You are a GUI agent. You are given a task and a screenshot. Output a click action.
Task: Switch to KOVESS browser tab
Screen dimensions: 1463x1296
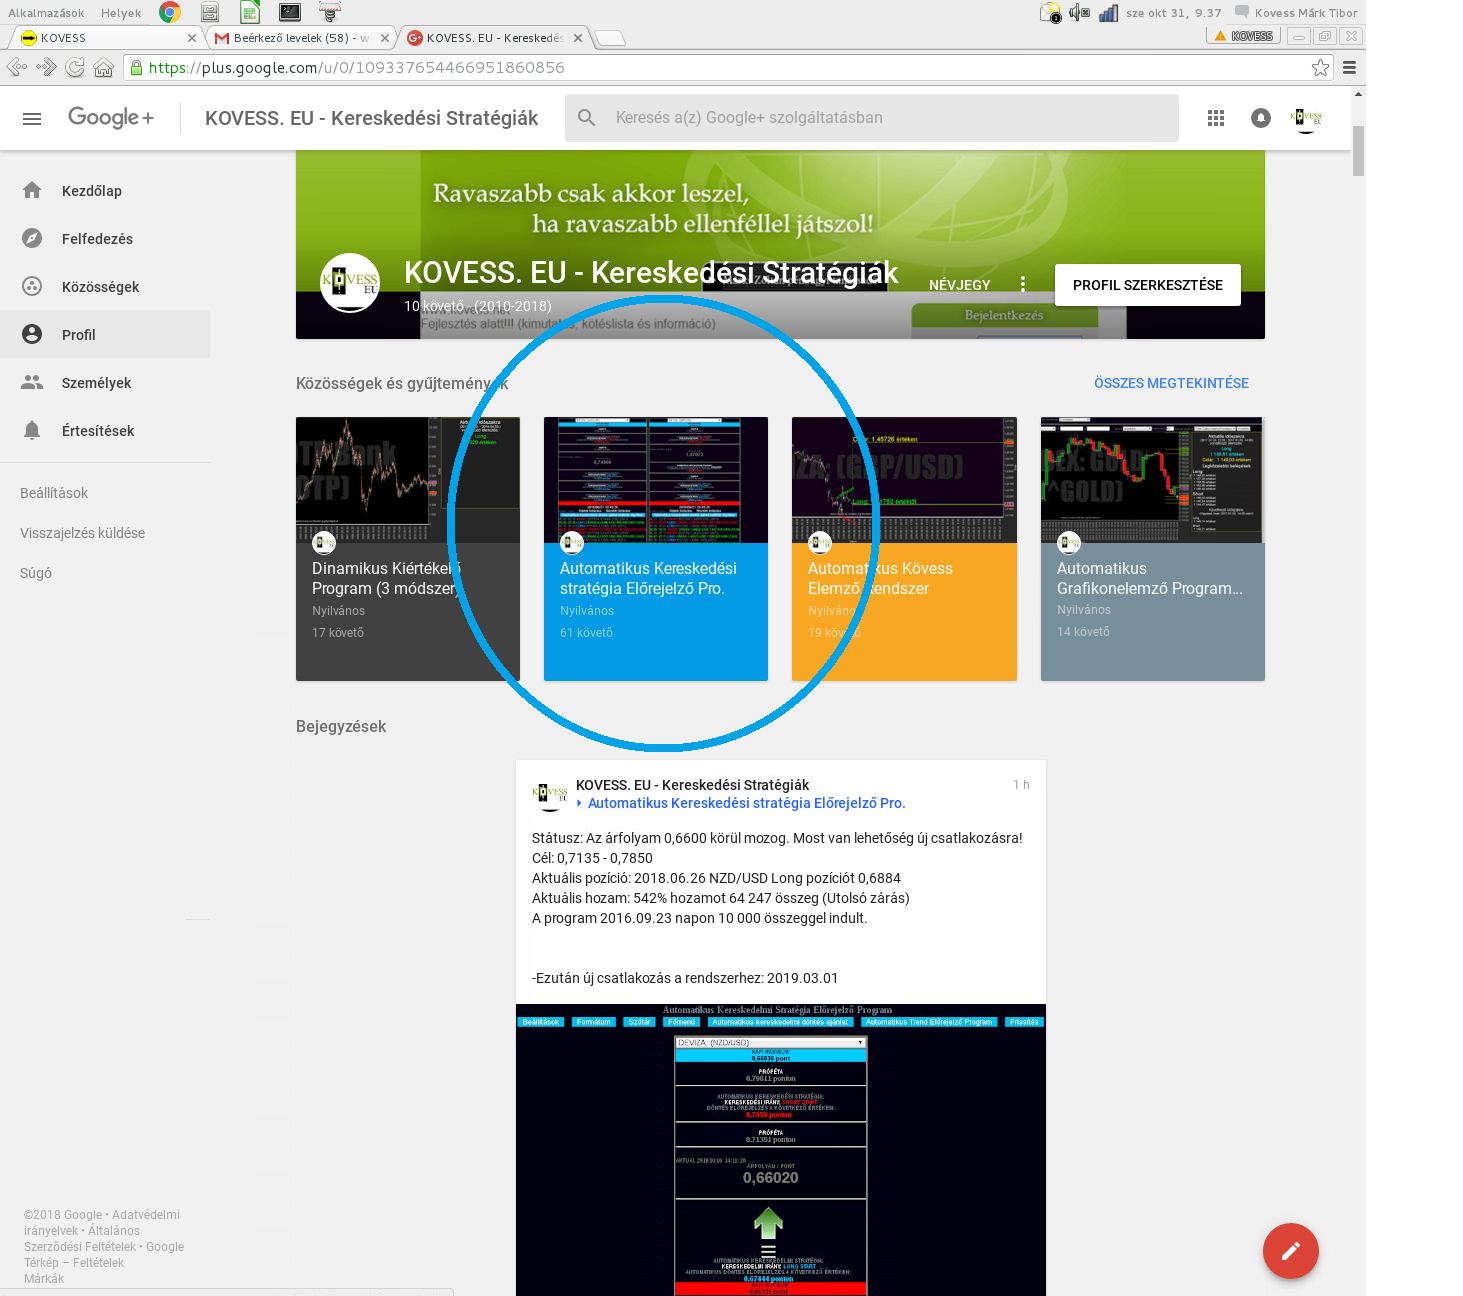[106, 38]
